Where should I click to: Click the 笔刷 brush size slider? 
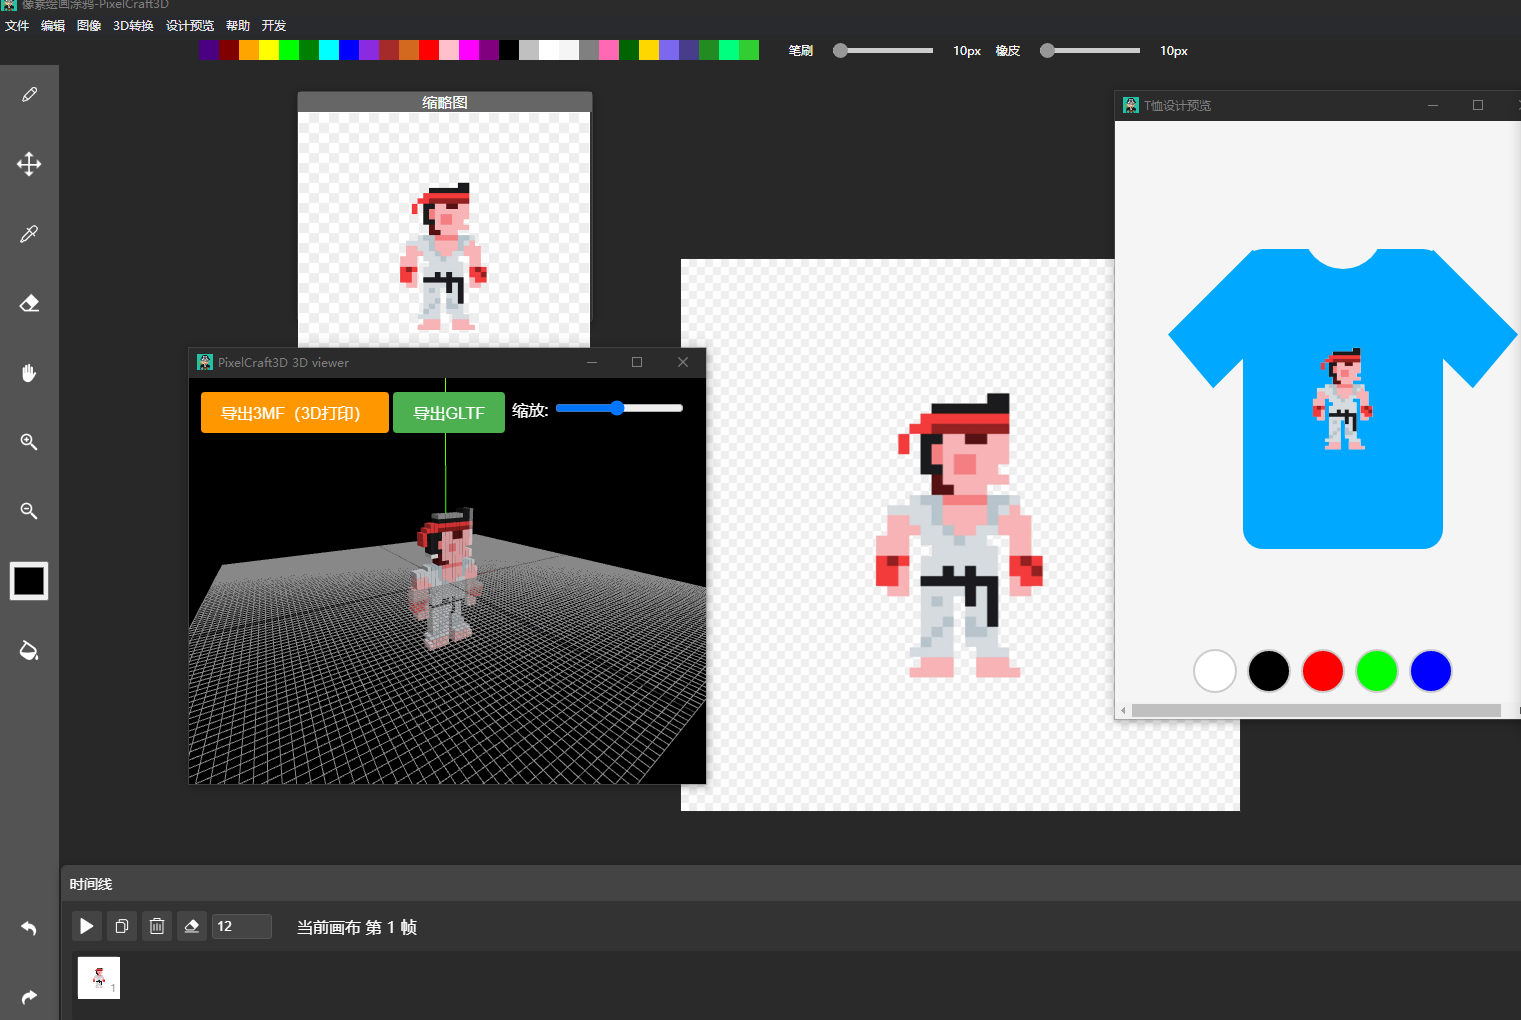(x=884, y=50)
